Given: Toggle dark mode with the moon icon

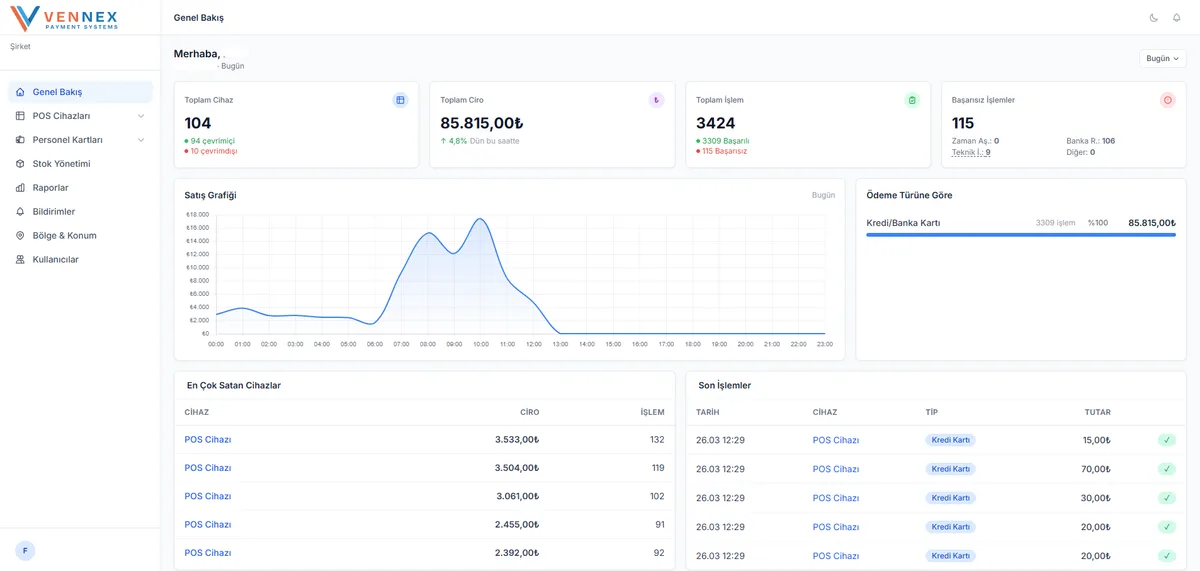Looking at the screenshot, I should pyautogui.click(x=1154, y=17).
